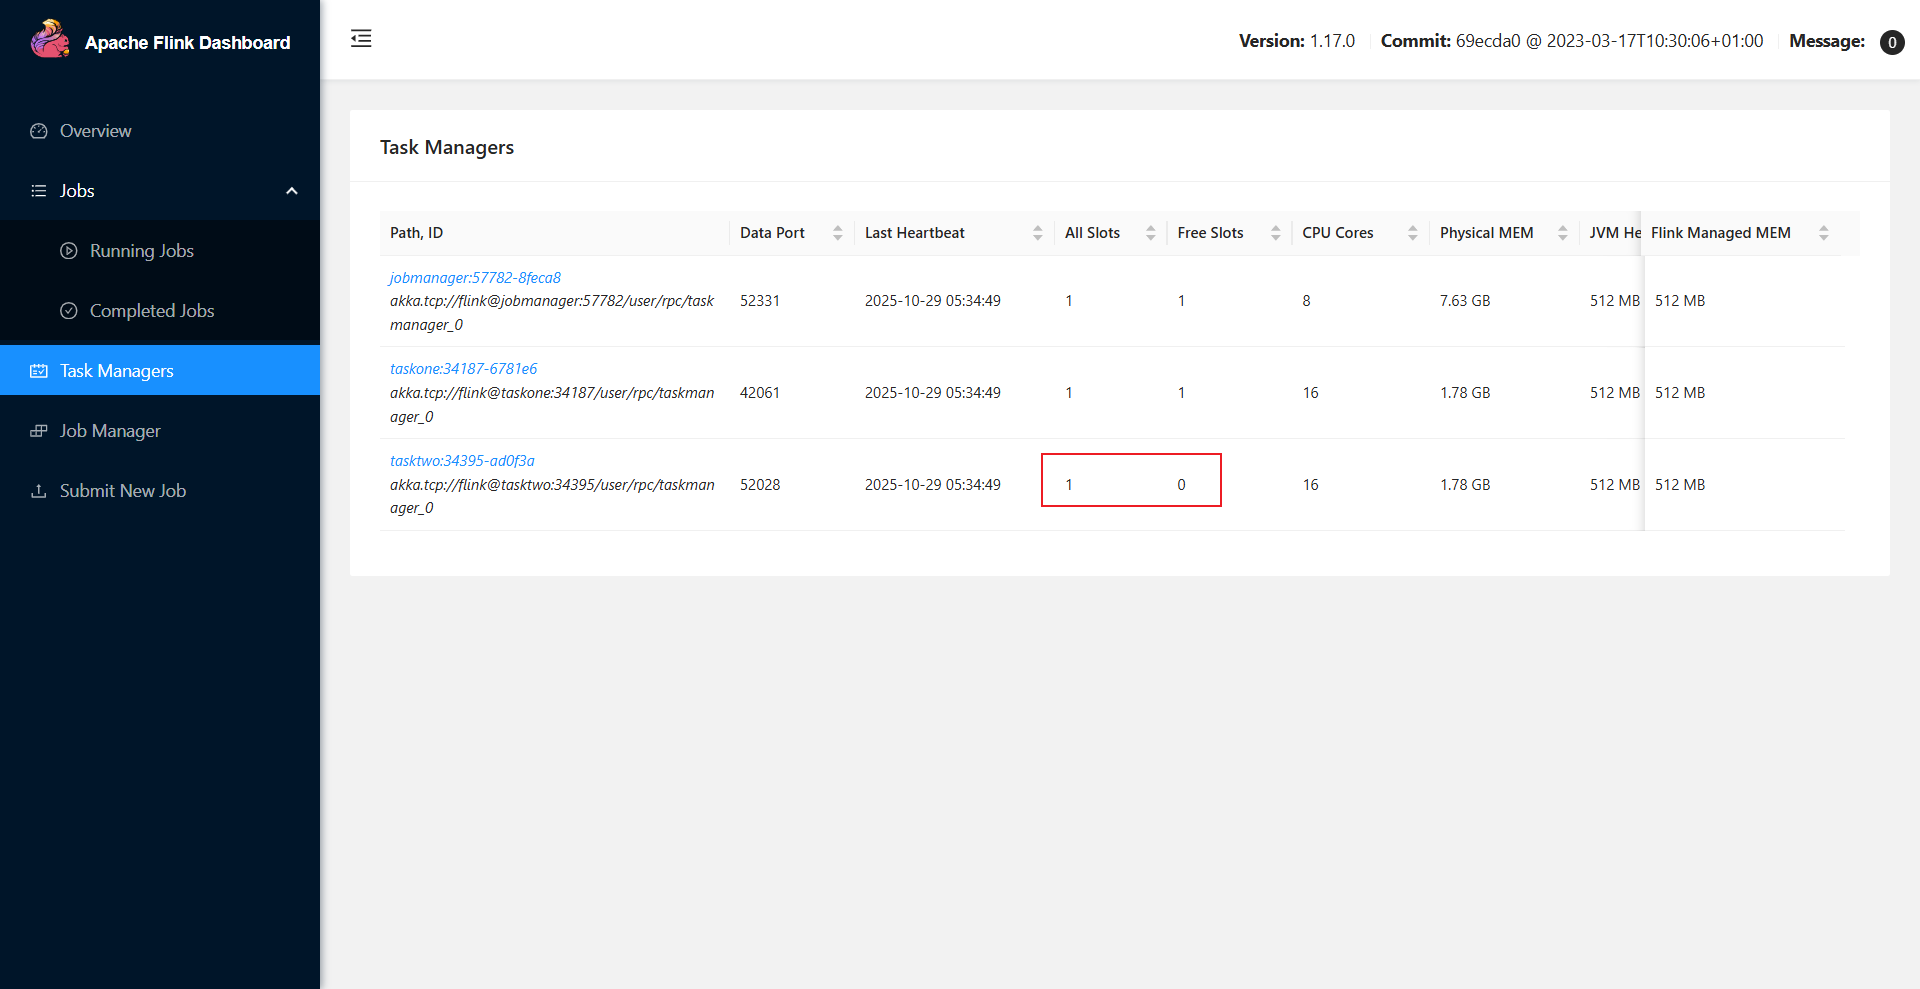Sort by All Slots column arrows

pyautogui.click(x=1151, y=233)
